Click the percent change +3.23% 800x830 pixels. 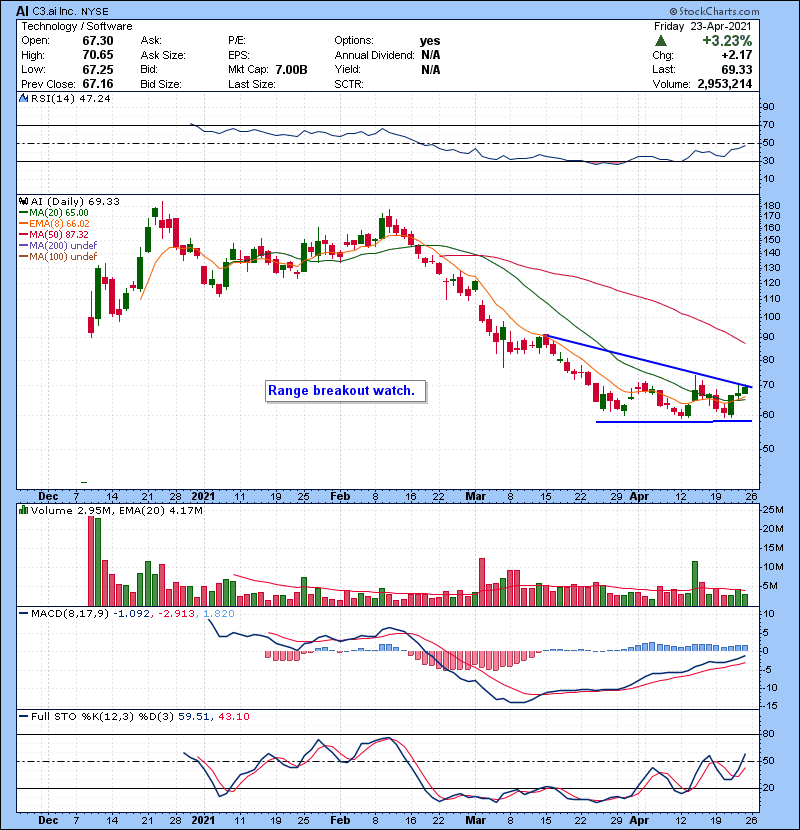click(x=727, y=41)
